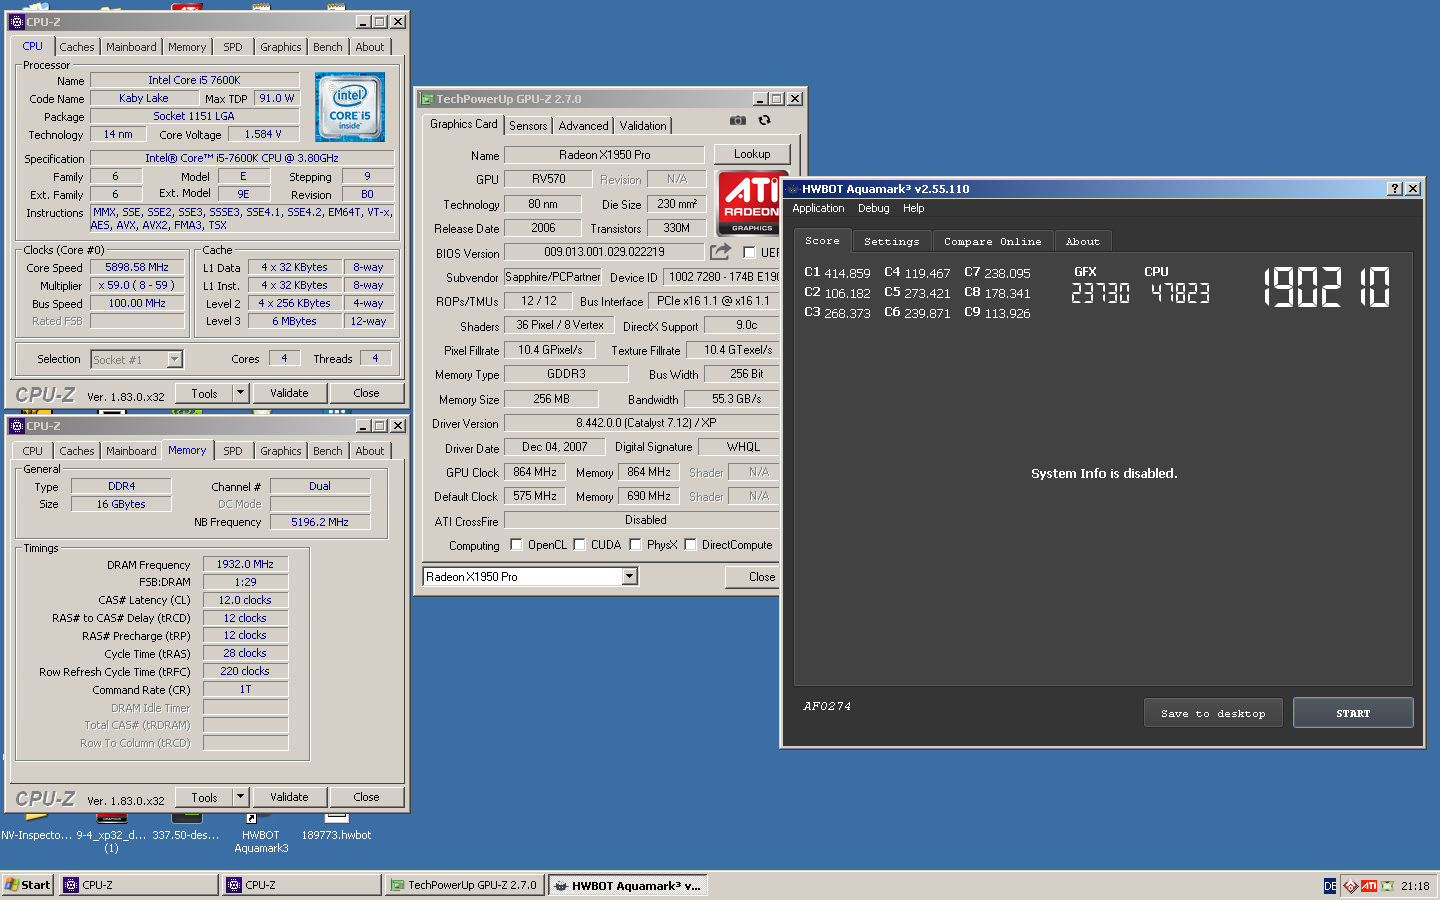Click the Lookup button in GPU-Z
Screen dimensions: 1440x900
coord(752,154)
